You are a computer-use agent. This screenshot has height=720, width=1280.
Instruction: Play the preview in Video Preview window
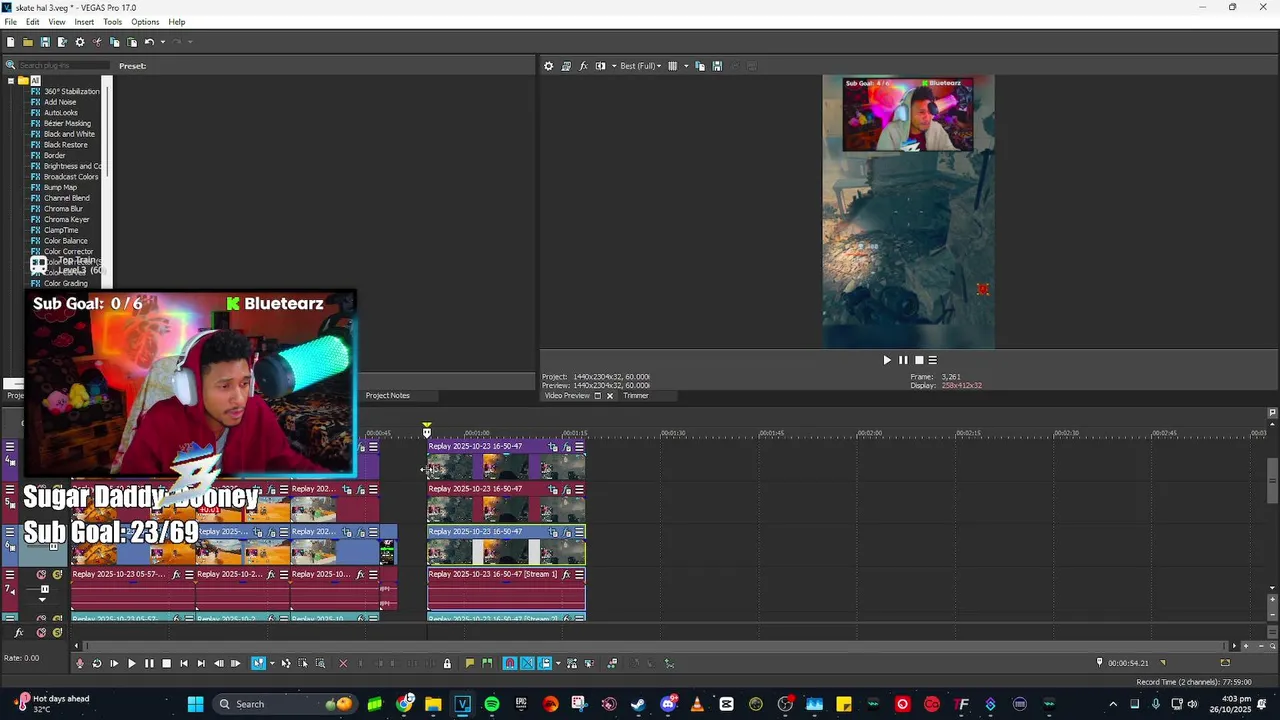tap(886, 360)
